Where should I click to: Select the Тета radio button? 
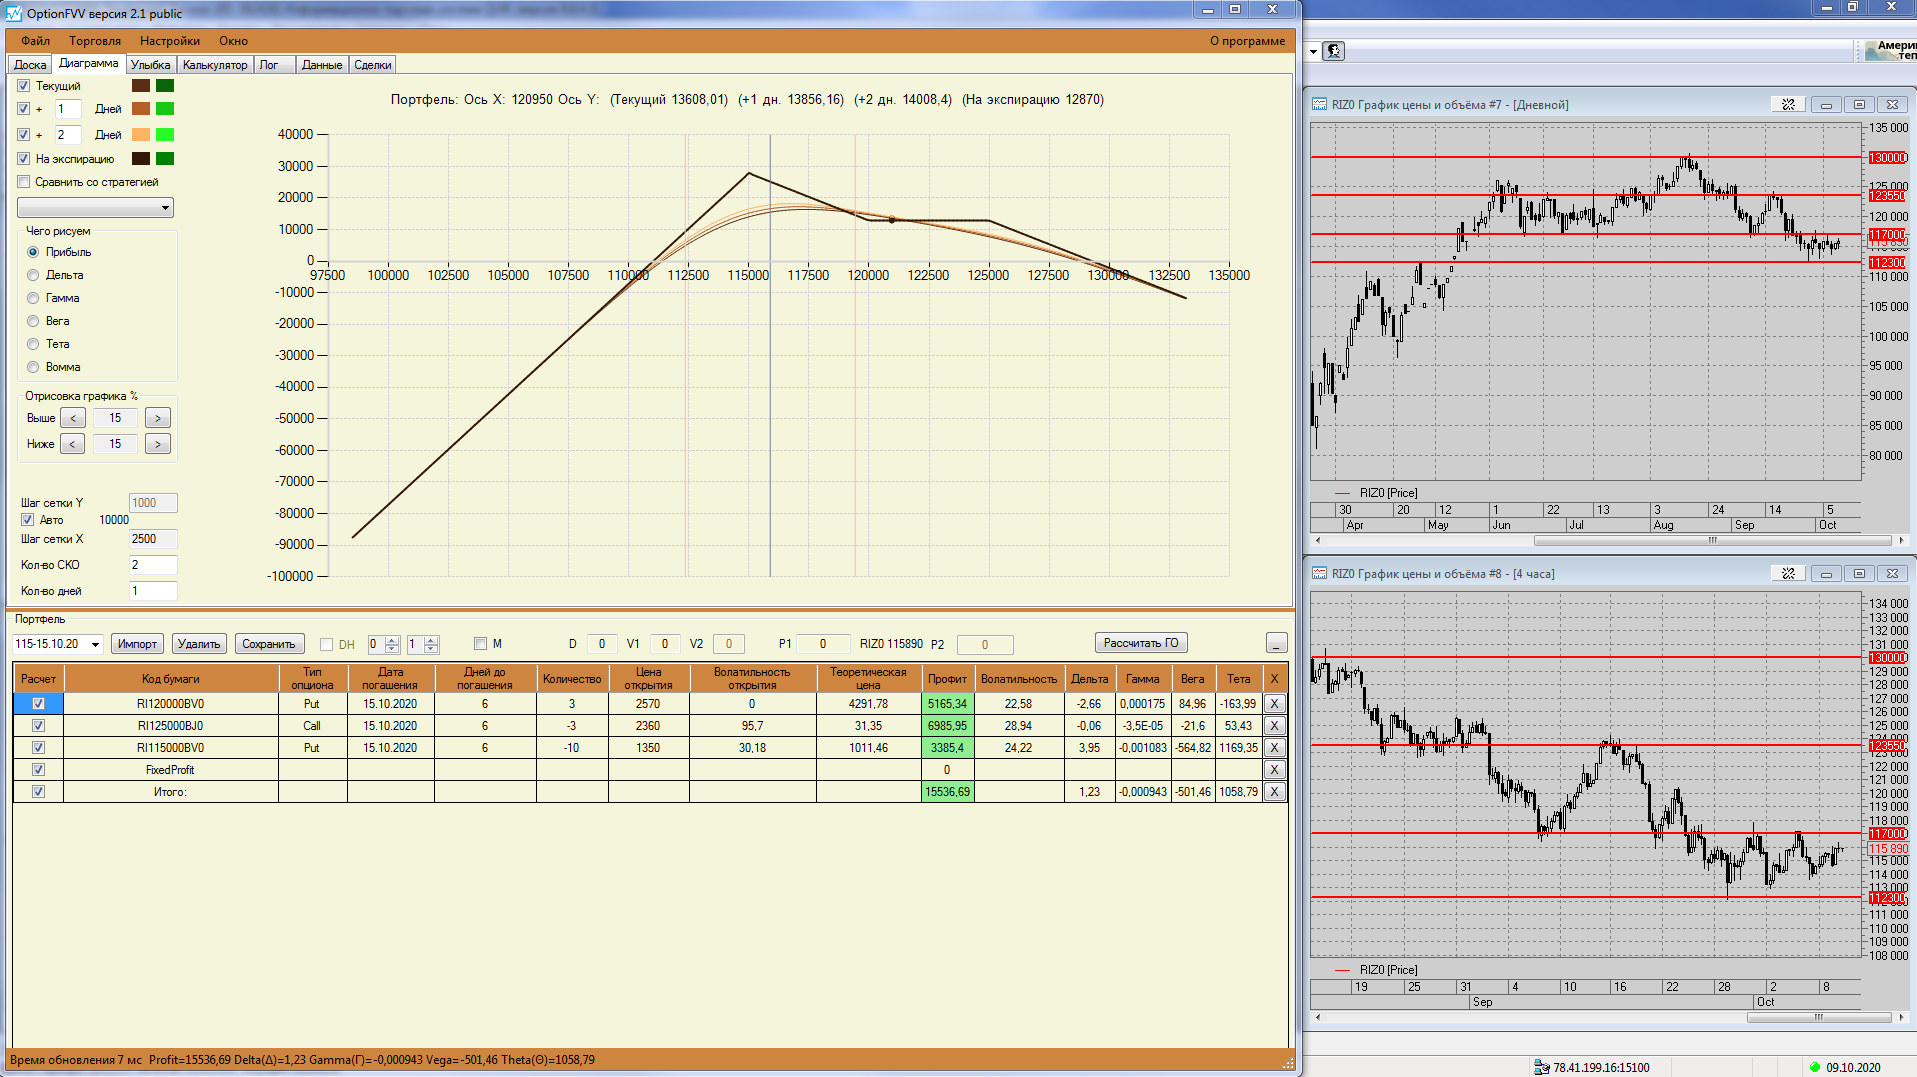pos(33,344)
